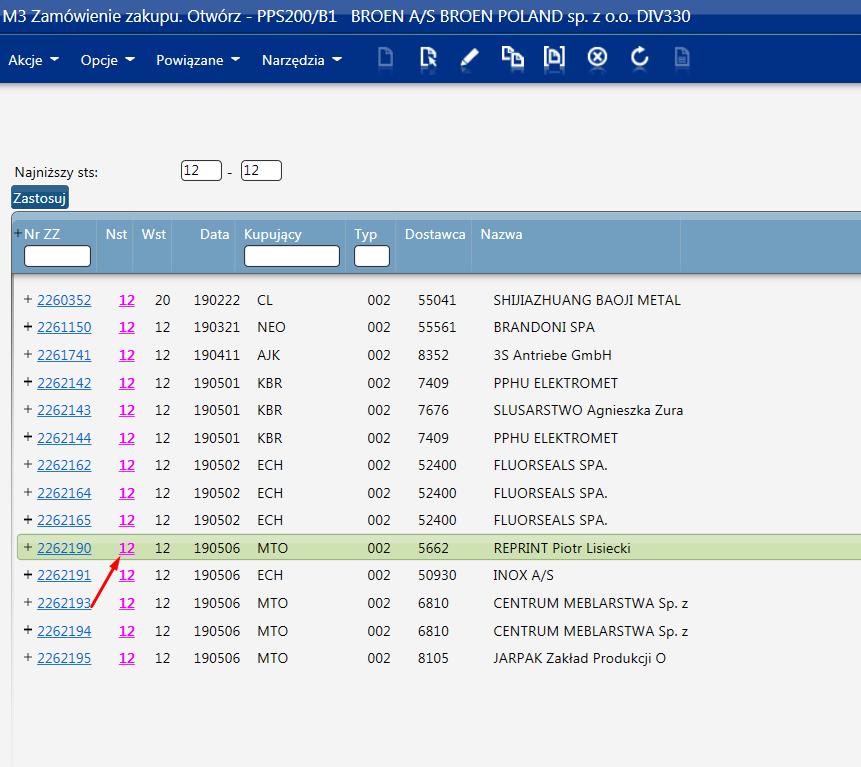This screenshot has width=861, height=767.
Task: Select INOX A/S cell
Action: coord(523,575)
